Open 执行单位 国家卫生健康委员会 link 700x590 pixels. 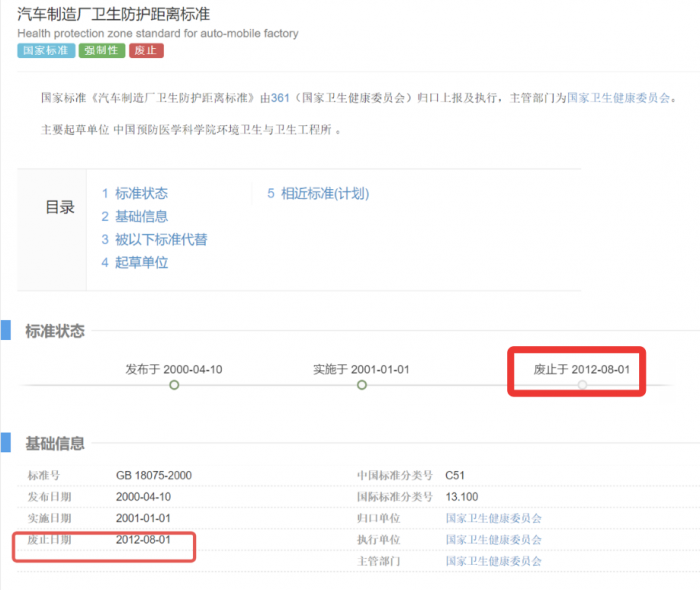(x=493, y=540)
